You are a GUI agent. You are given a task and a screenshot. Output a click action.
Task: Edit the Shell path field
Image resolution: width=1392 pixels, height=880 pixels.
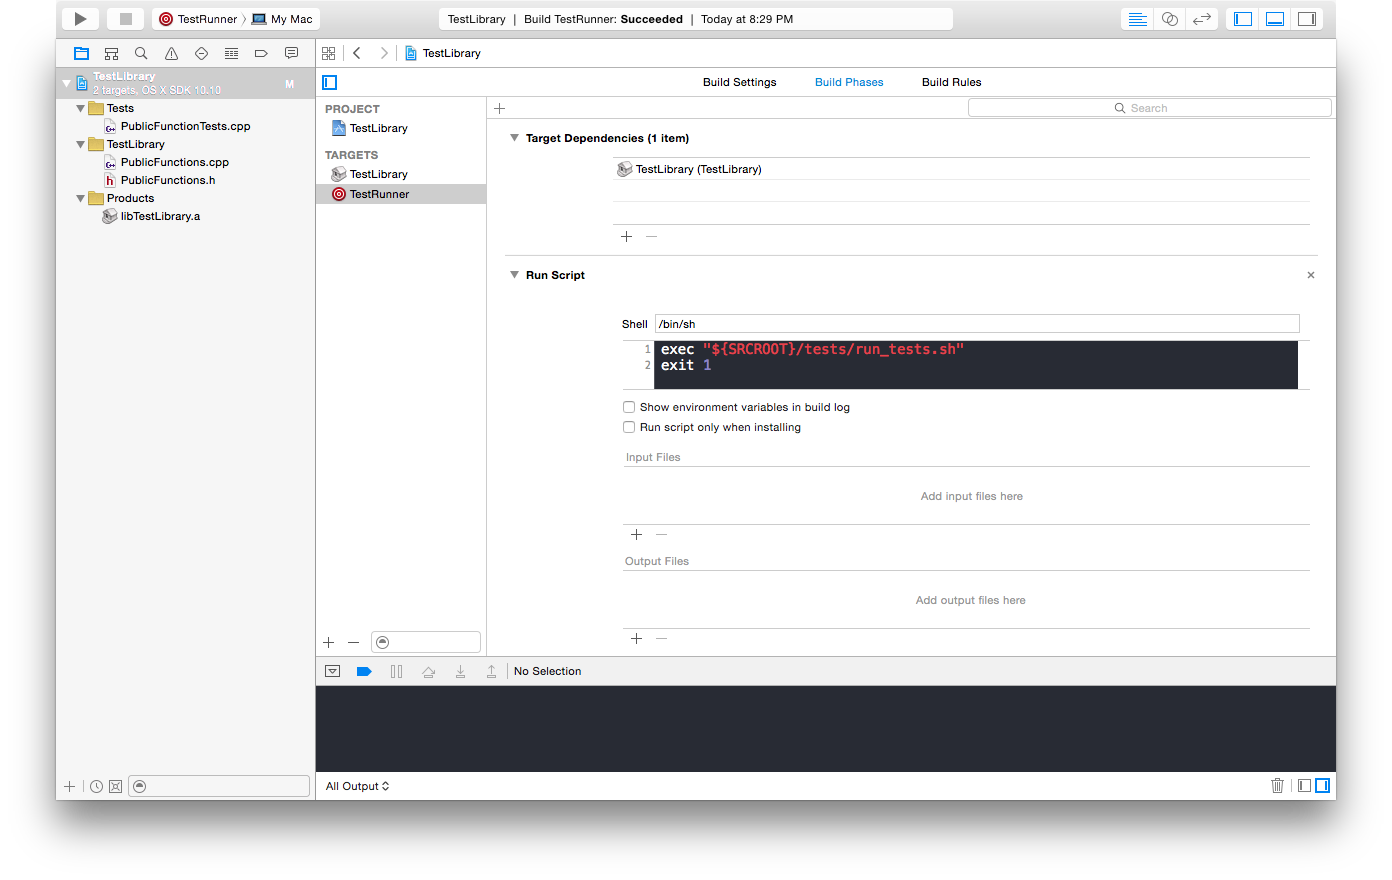[x=977, y=324]
